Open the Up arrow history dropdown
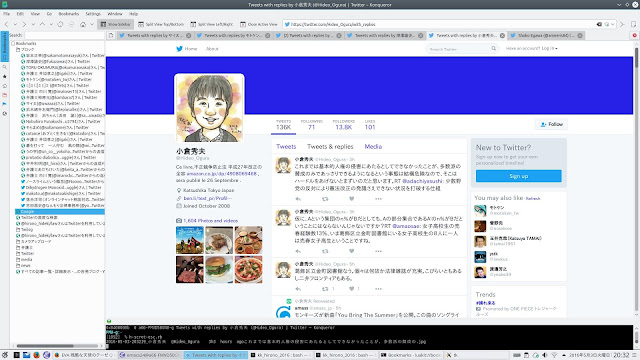Screen dimensions: 640x360 point(51,24)
